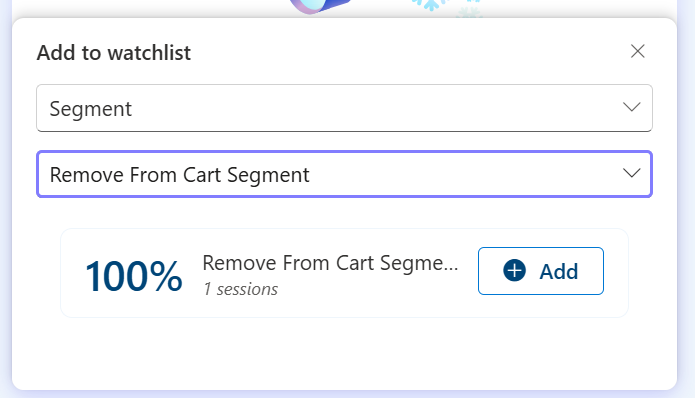The width and height of the screenshot is (695, 398).
Task: Click Remove From Cart Segment selected text
Action: pos(180,175)
